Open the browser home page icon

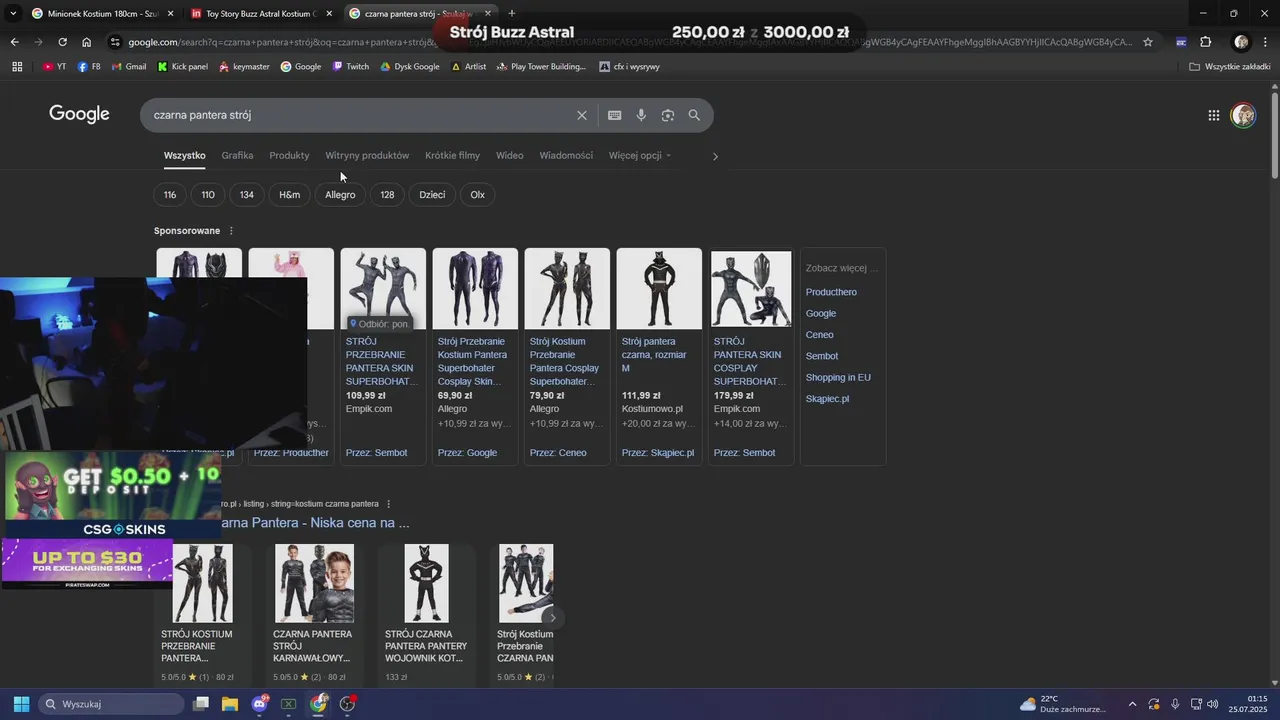pyautogui.click(x=87, y=42)
